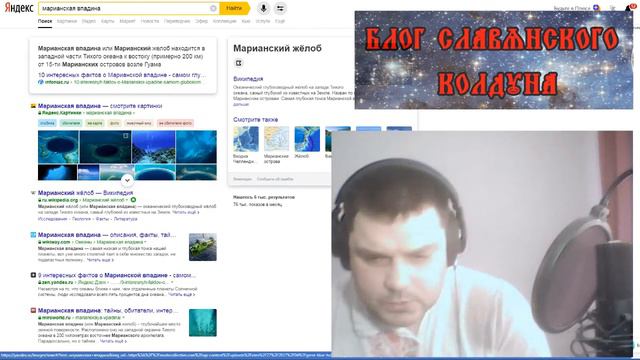
Task: Click the underwater reef image thumbnail
Action: pyautogui.click(x=153, y=147)
